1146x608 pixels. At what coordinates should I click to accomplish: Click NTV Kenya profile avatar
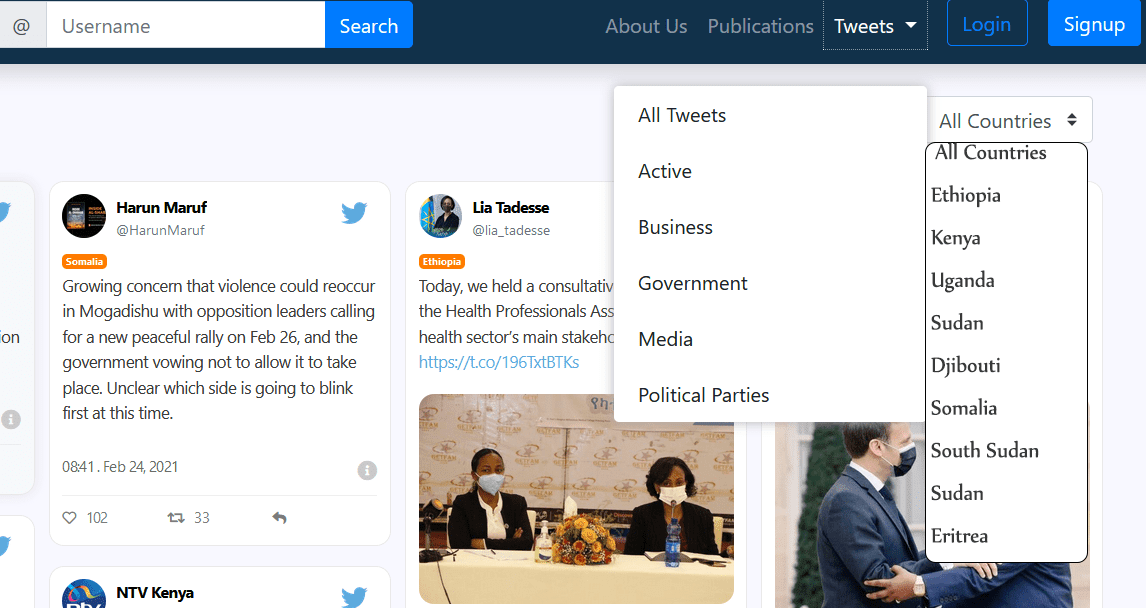[x=84, y=594]
